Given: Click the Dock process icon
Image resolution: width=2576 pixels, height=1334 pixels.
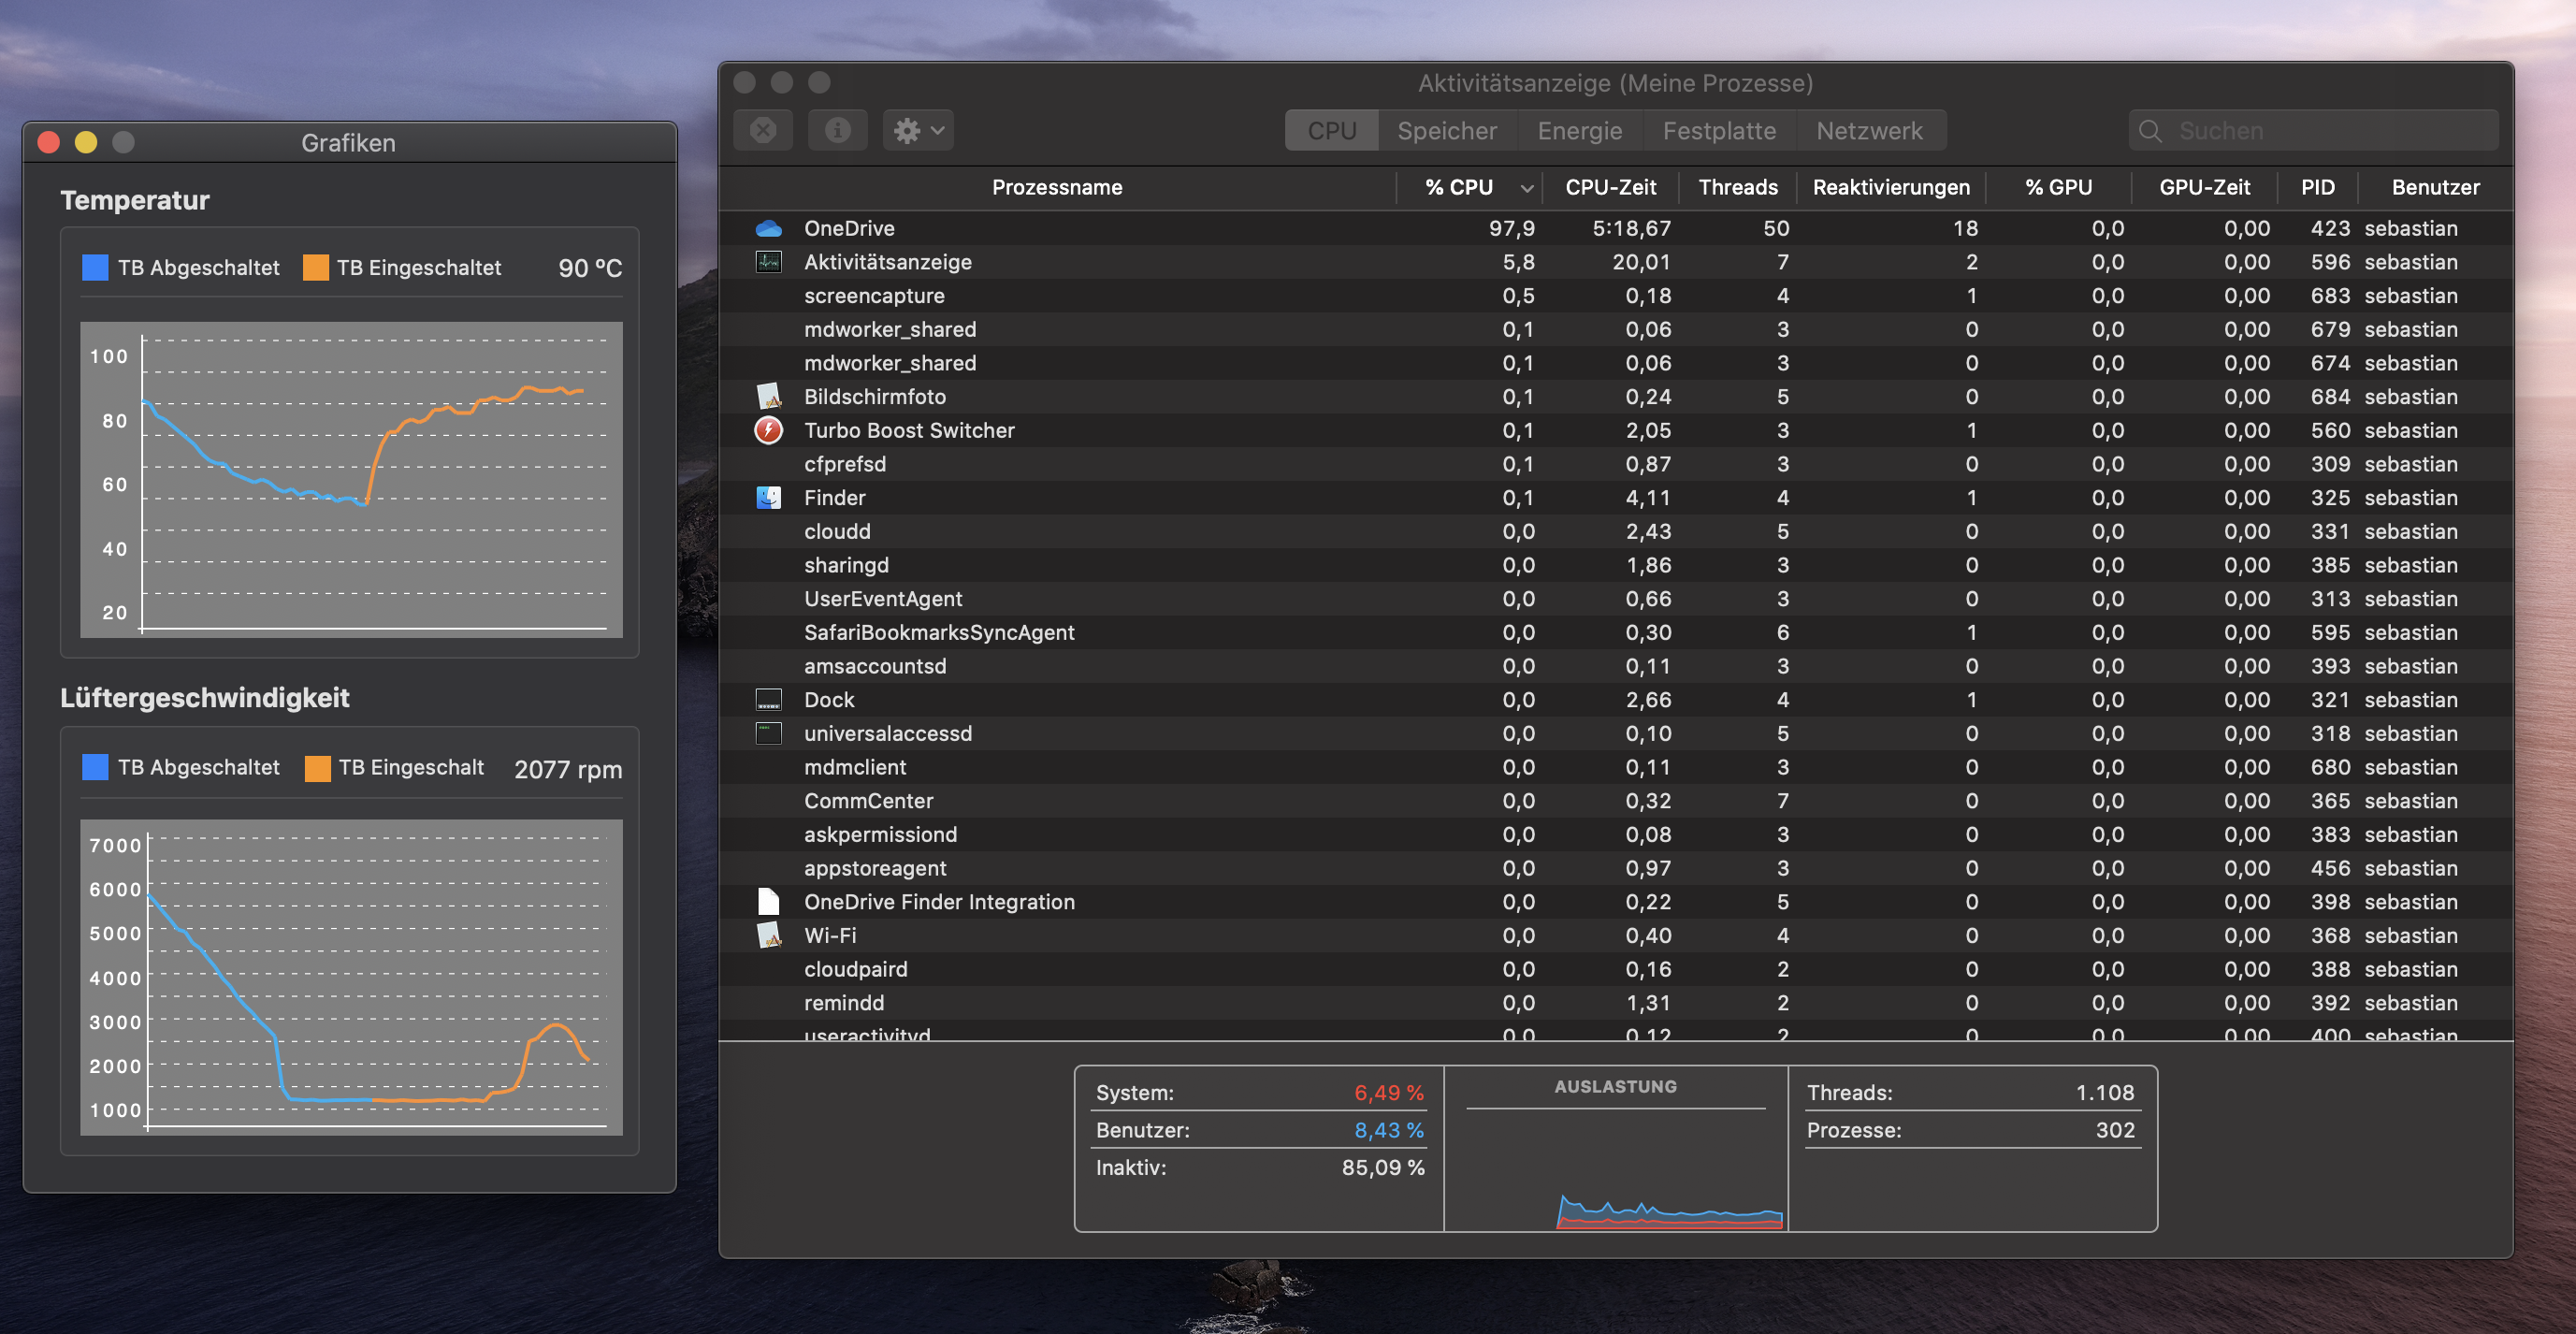Looking at the screenshot, I should (768, 700).
